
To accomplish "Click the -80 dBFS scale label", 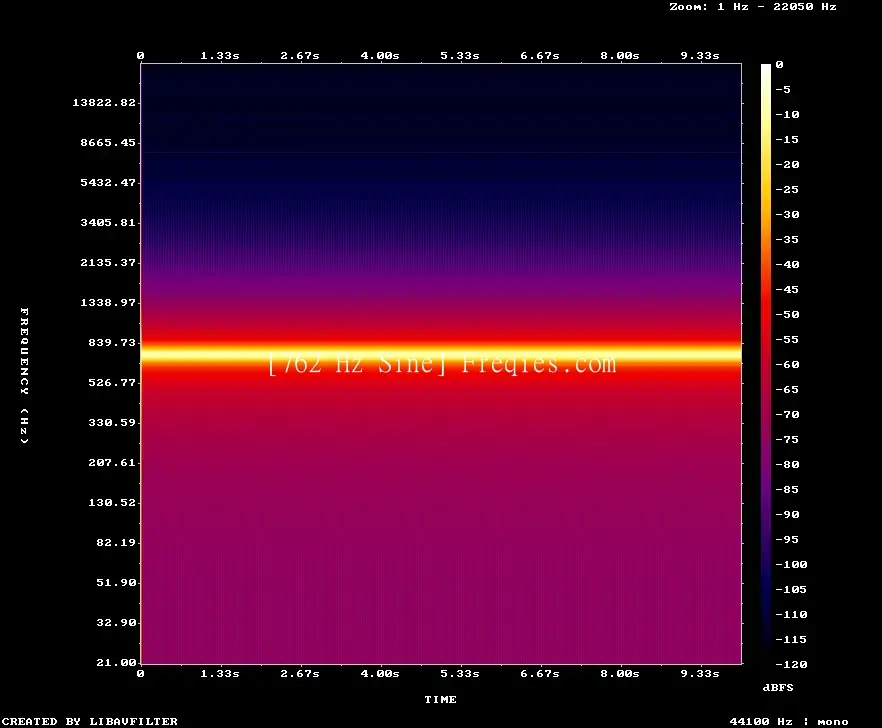I will click(787, 465).
